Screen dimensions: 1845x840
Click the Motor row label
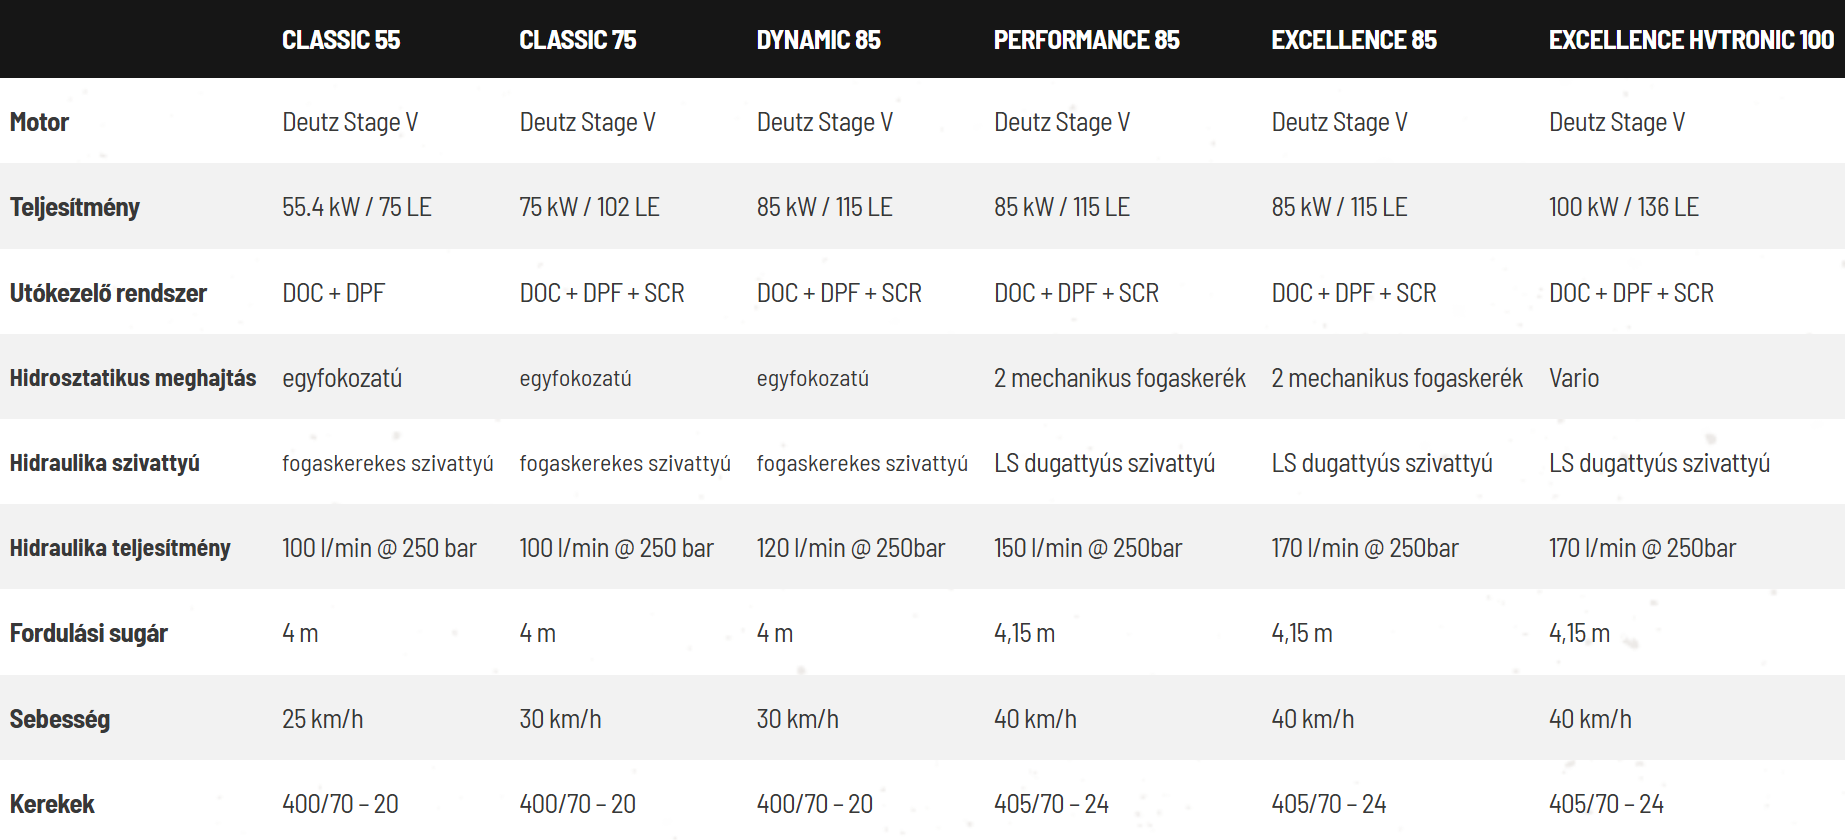[x=40, y=123]
